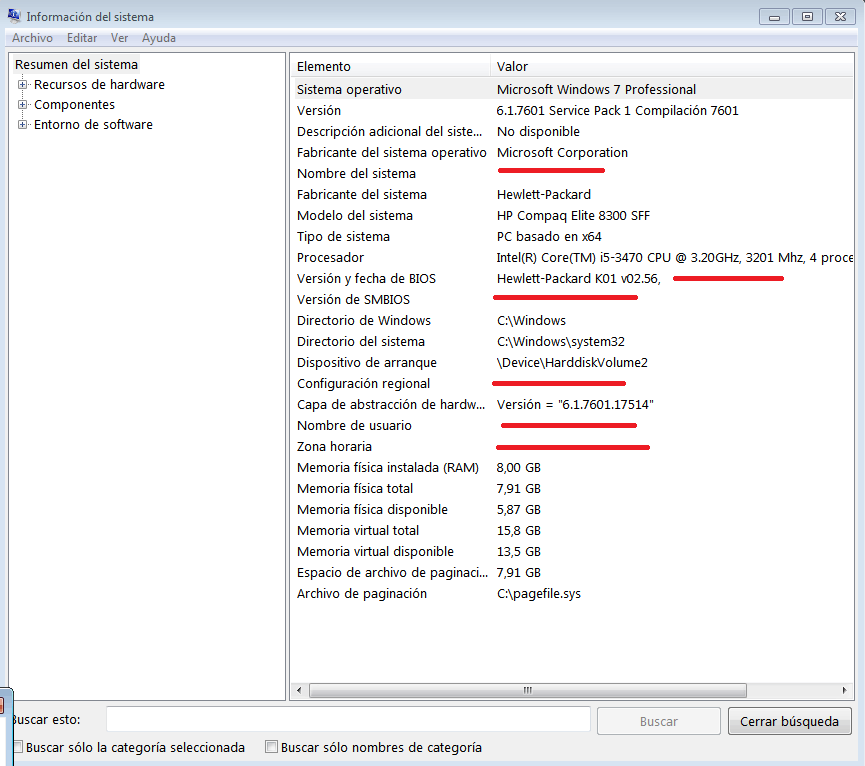Screen dimensions: 865x766
Task: Expand Recursos de hardware node
Action: tap(22, 84)
